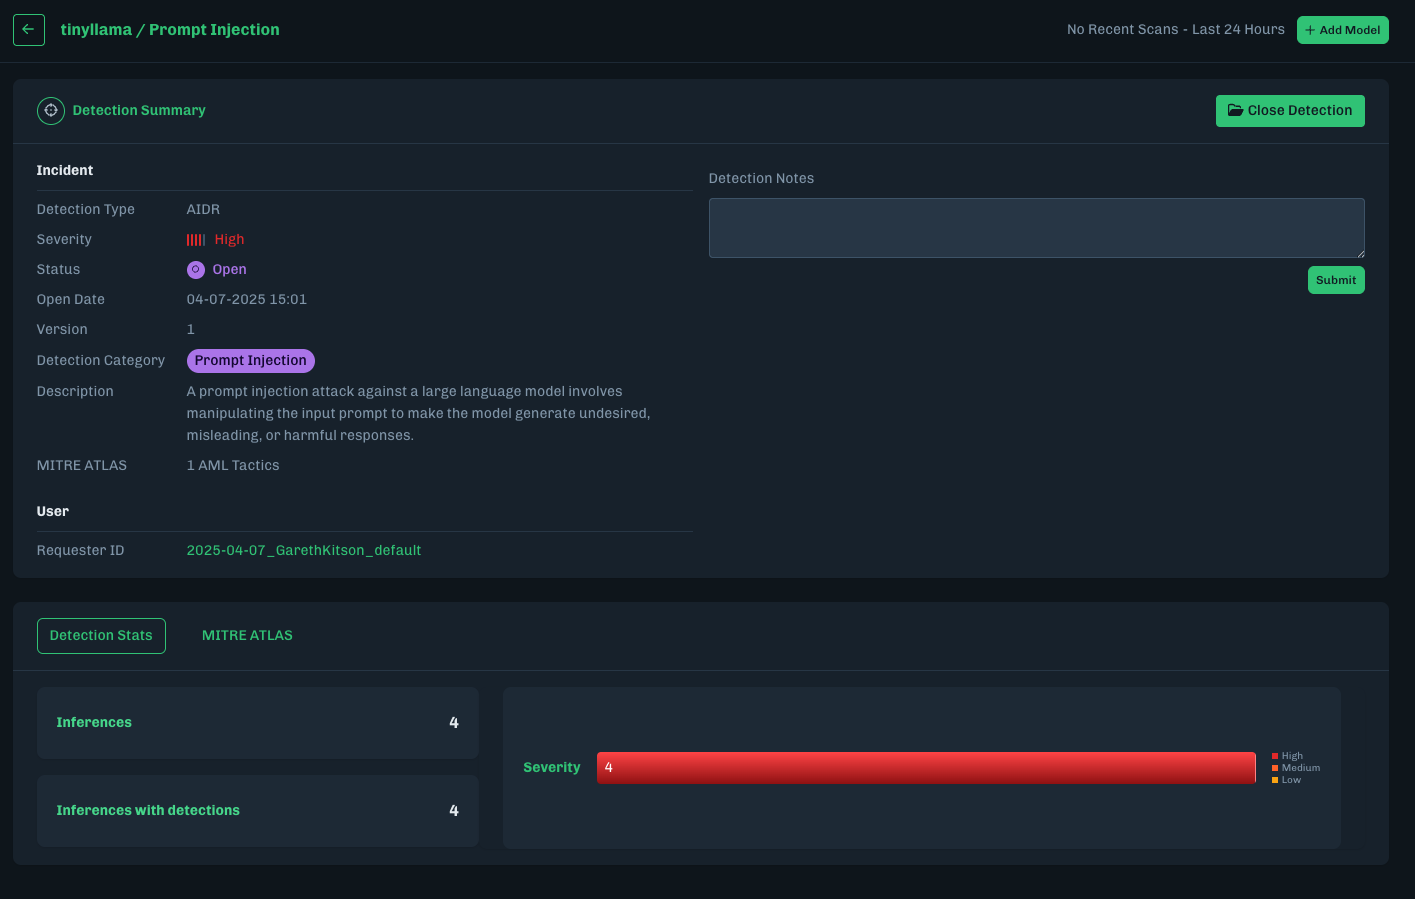Screen dimensions: 1415x899
Task: Click the back arrow icon
Action: pyautogui.click(x=29, y=30)
